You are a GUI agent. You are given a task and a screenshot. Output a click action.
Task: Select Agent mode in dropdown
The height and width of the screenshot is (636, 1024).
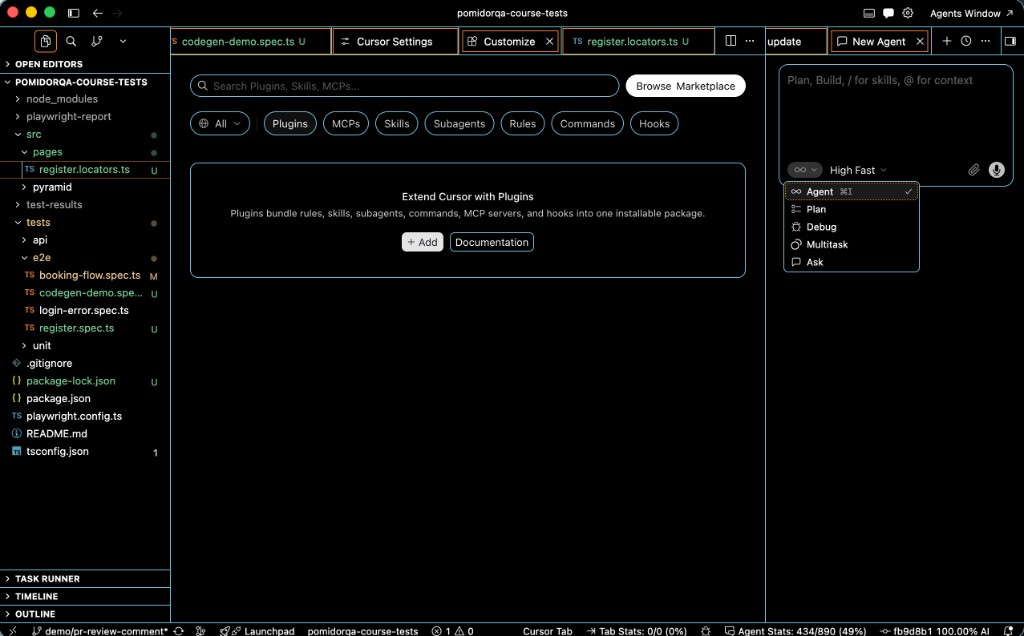[851, 191]
